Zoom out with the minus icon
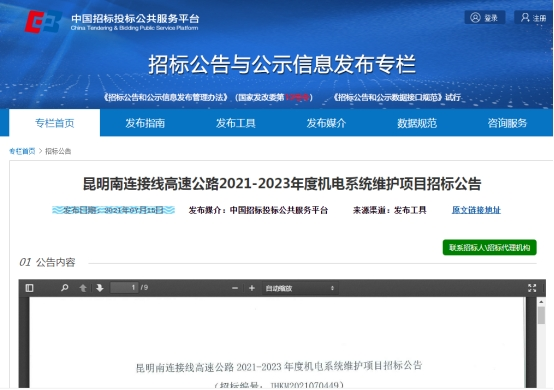The width and height of the screenshot is (554, 390). (235, 288)
